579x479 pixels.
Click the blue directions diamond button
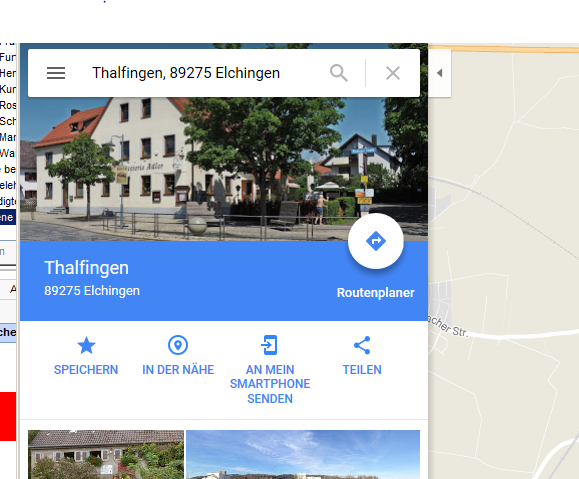(x=376, y=241)
